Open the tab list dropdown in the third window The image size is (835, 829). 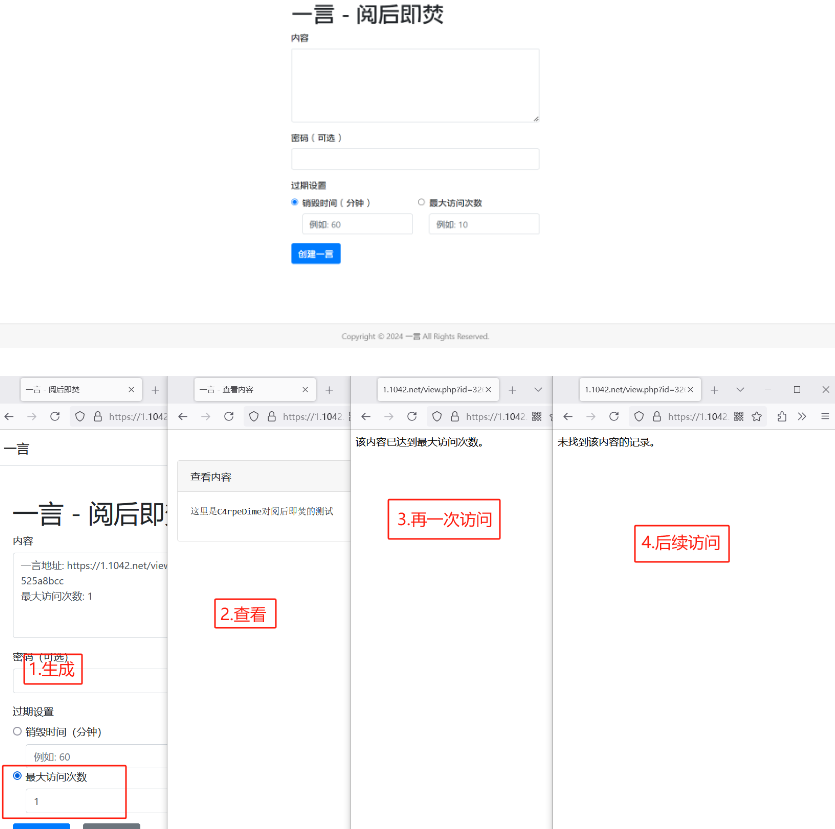(x=537, y=390)
